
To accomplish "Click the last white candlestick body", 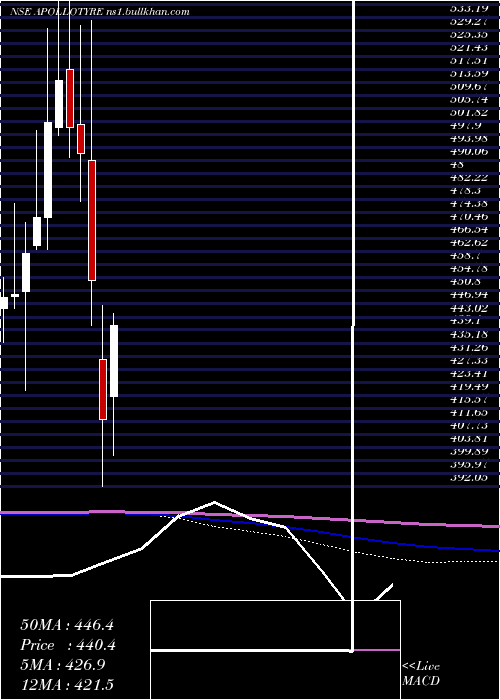I will (114, 361).
